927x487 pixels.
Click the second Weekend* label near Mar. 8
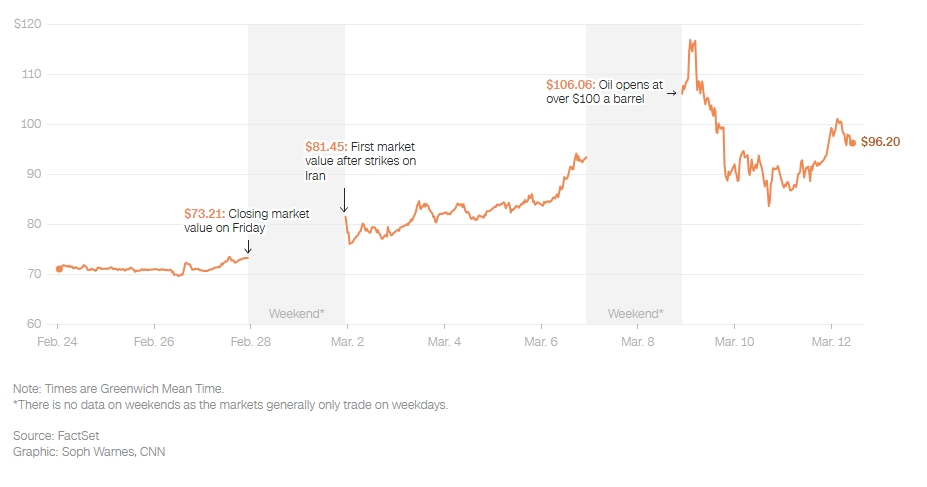coord(634,313)
